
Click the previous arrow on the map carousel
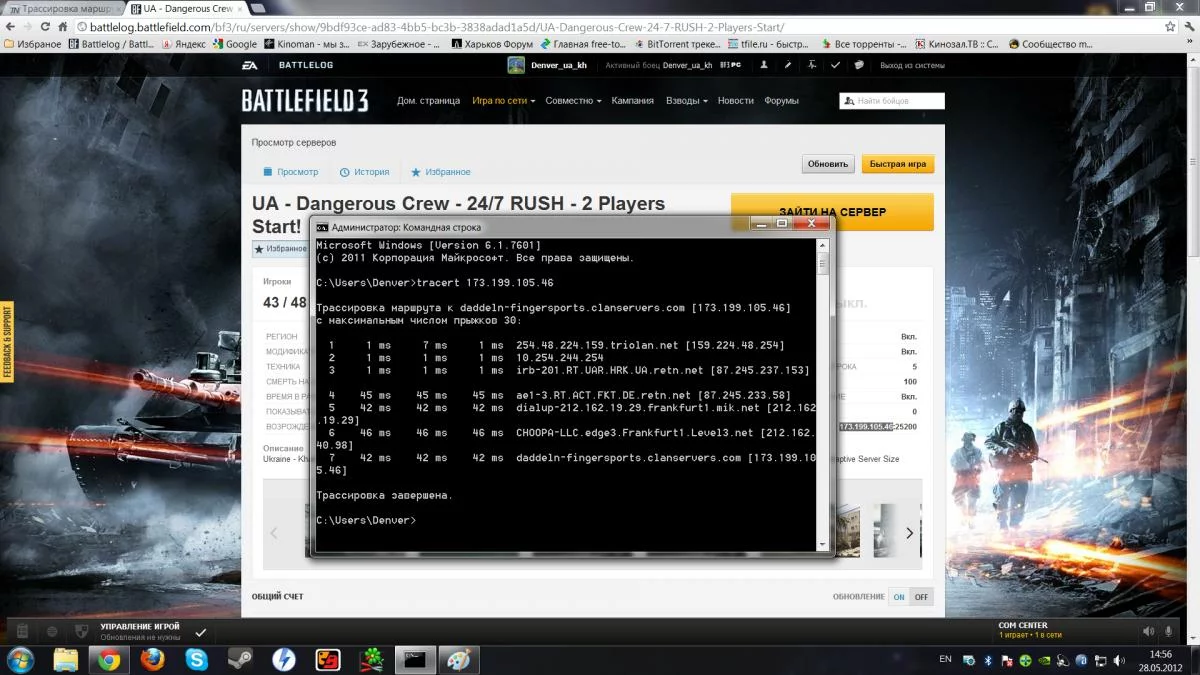tap(275, 533)
